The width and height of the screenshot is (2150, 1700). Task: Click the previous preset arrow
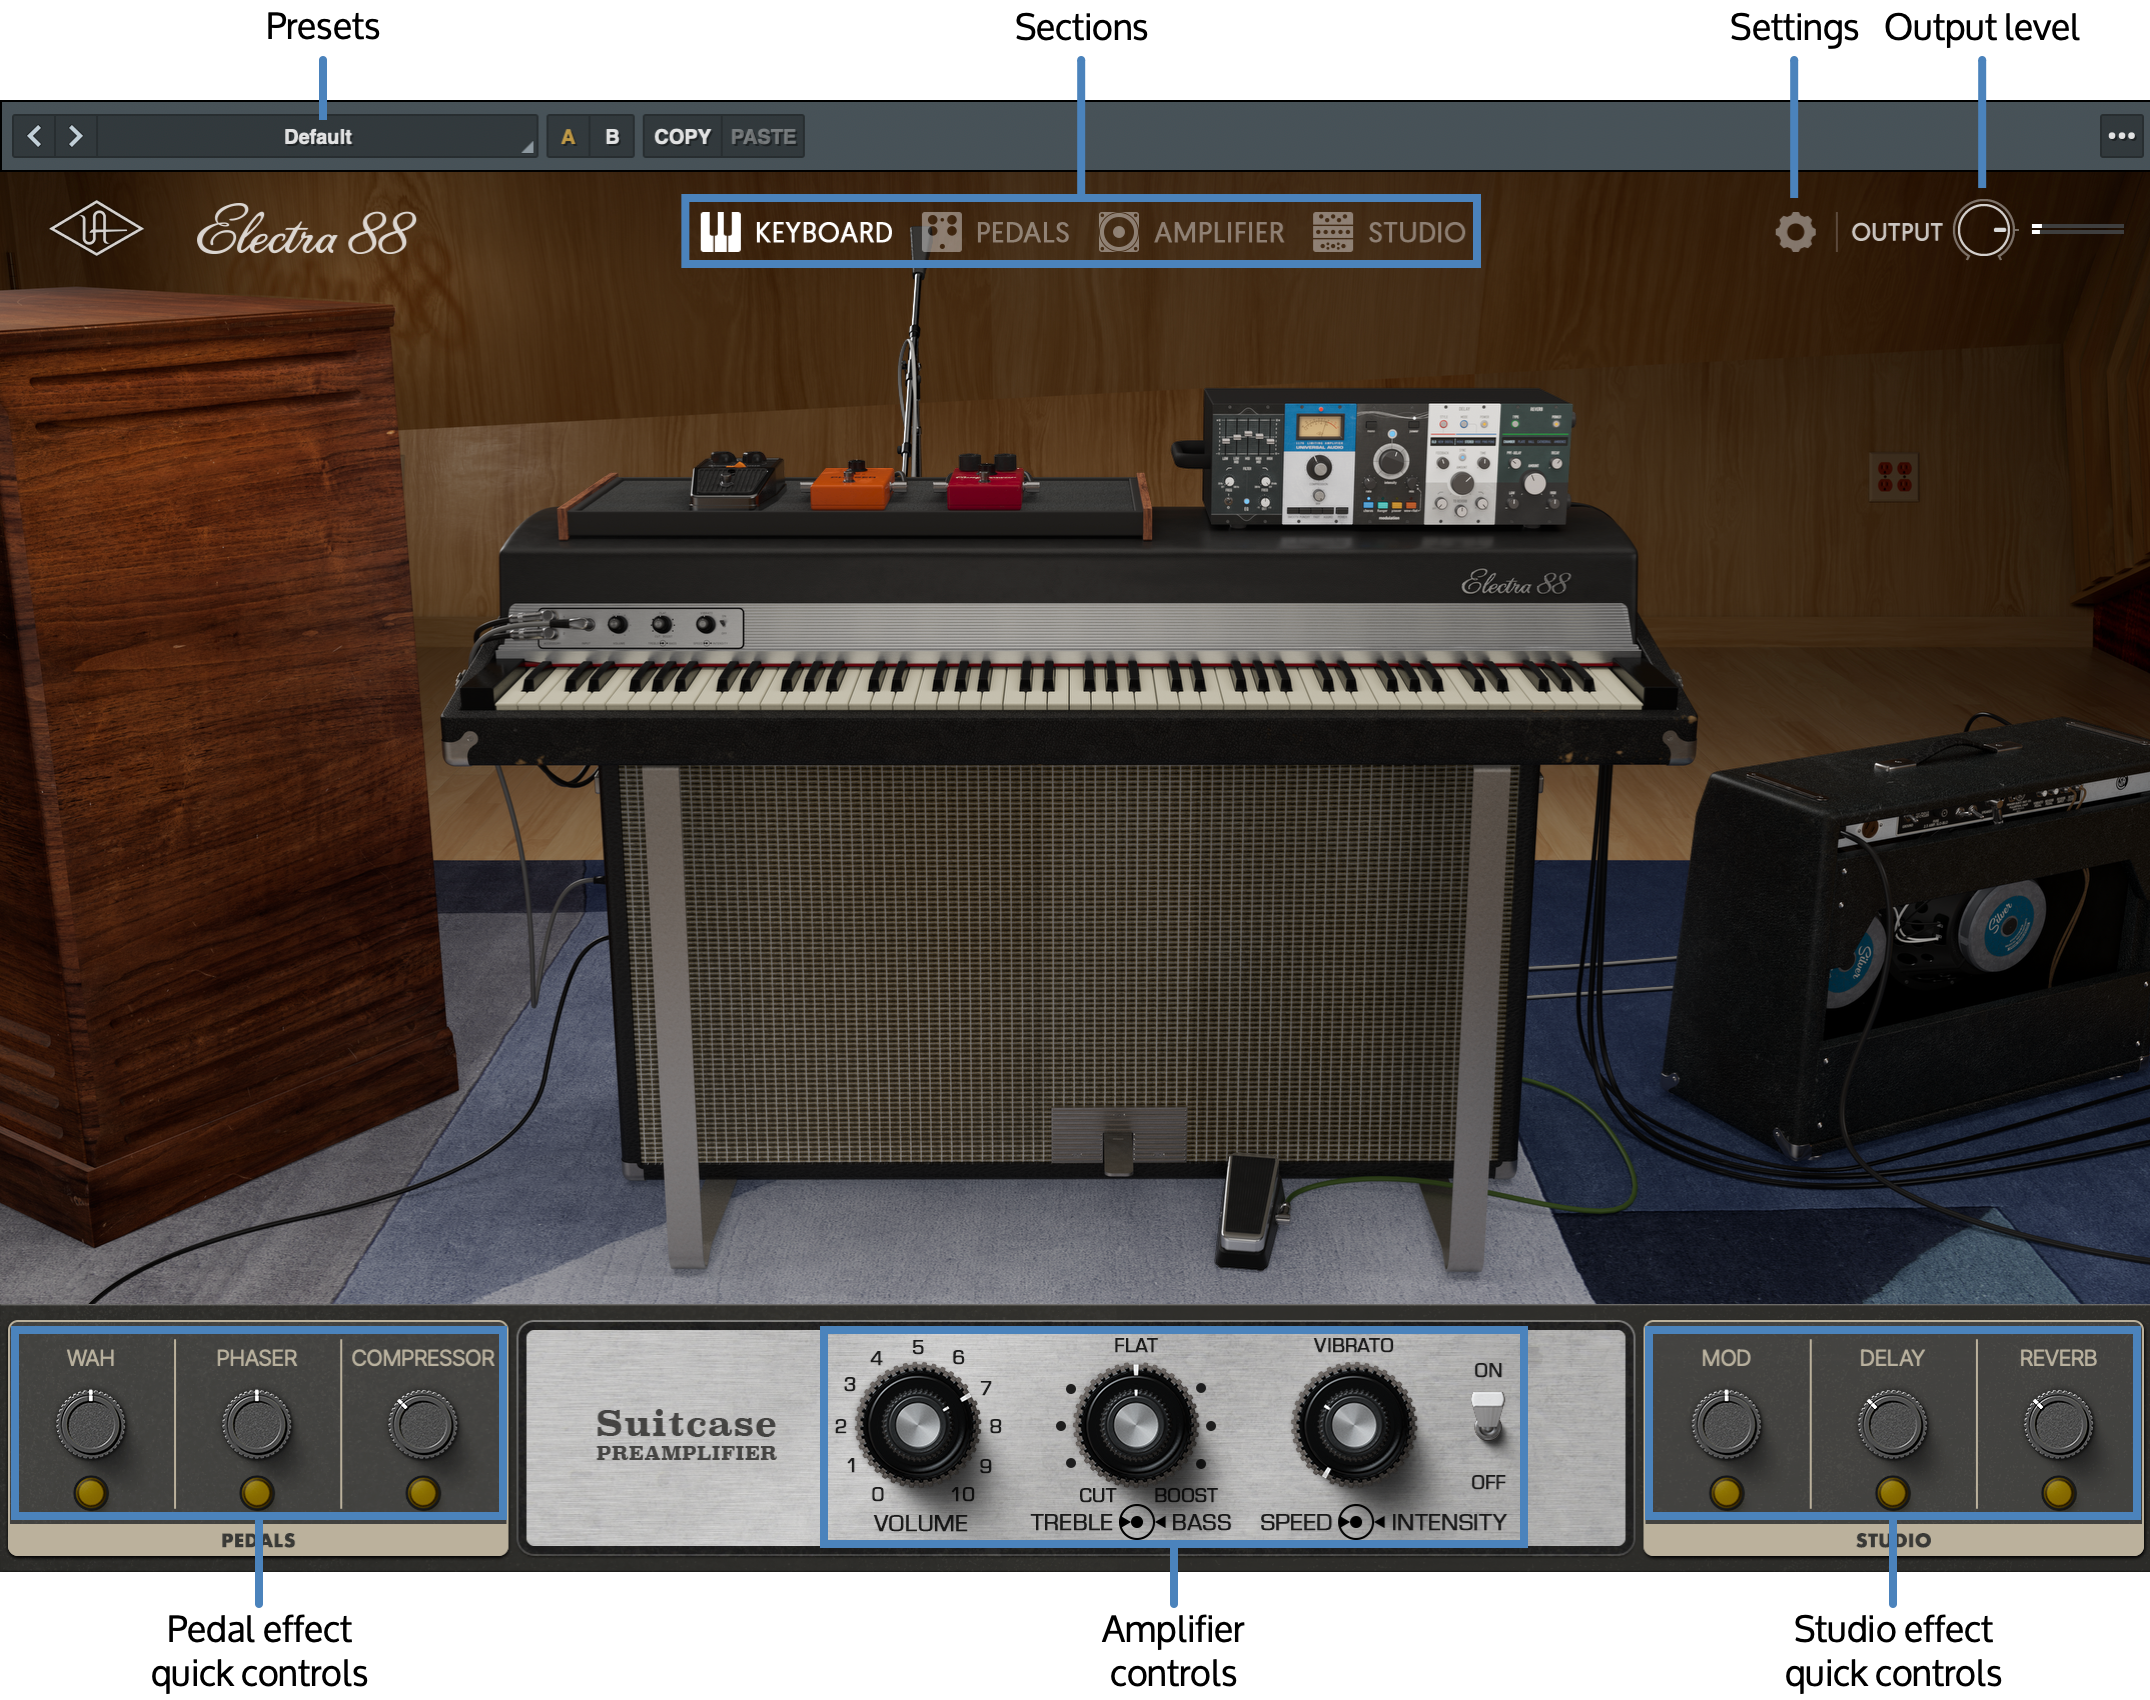[x=35, y=136]
